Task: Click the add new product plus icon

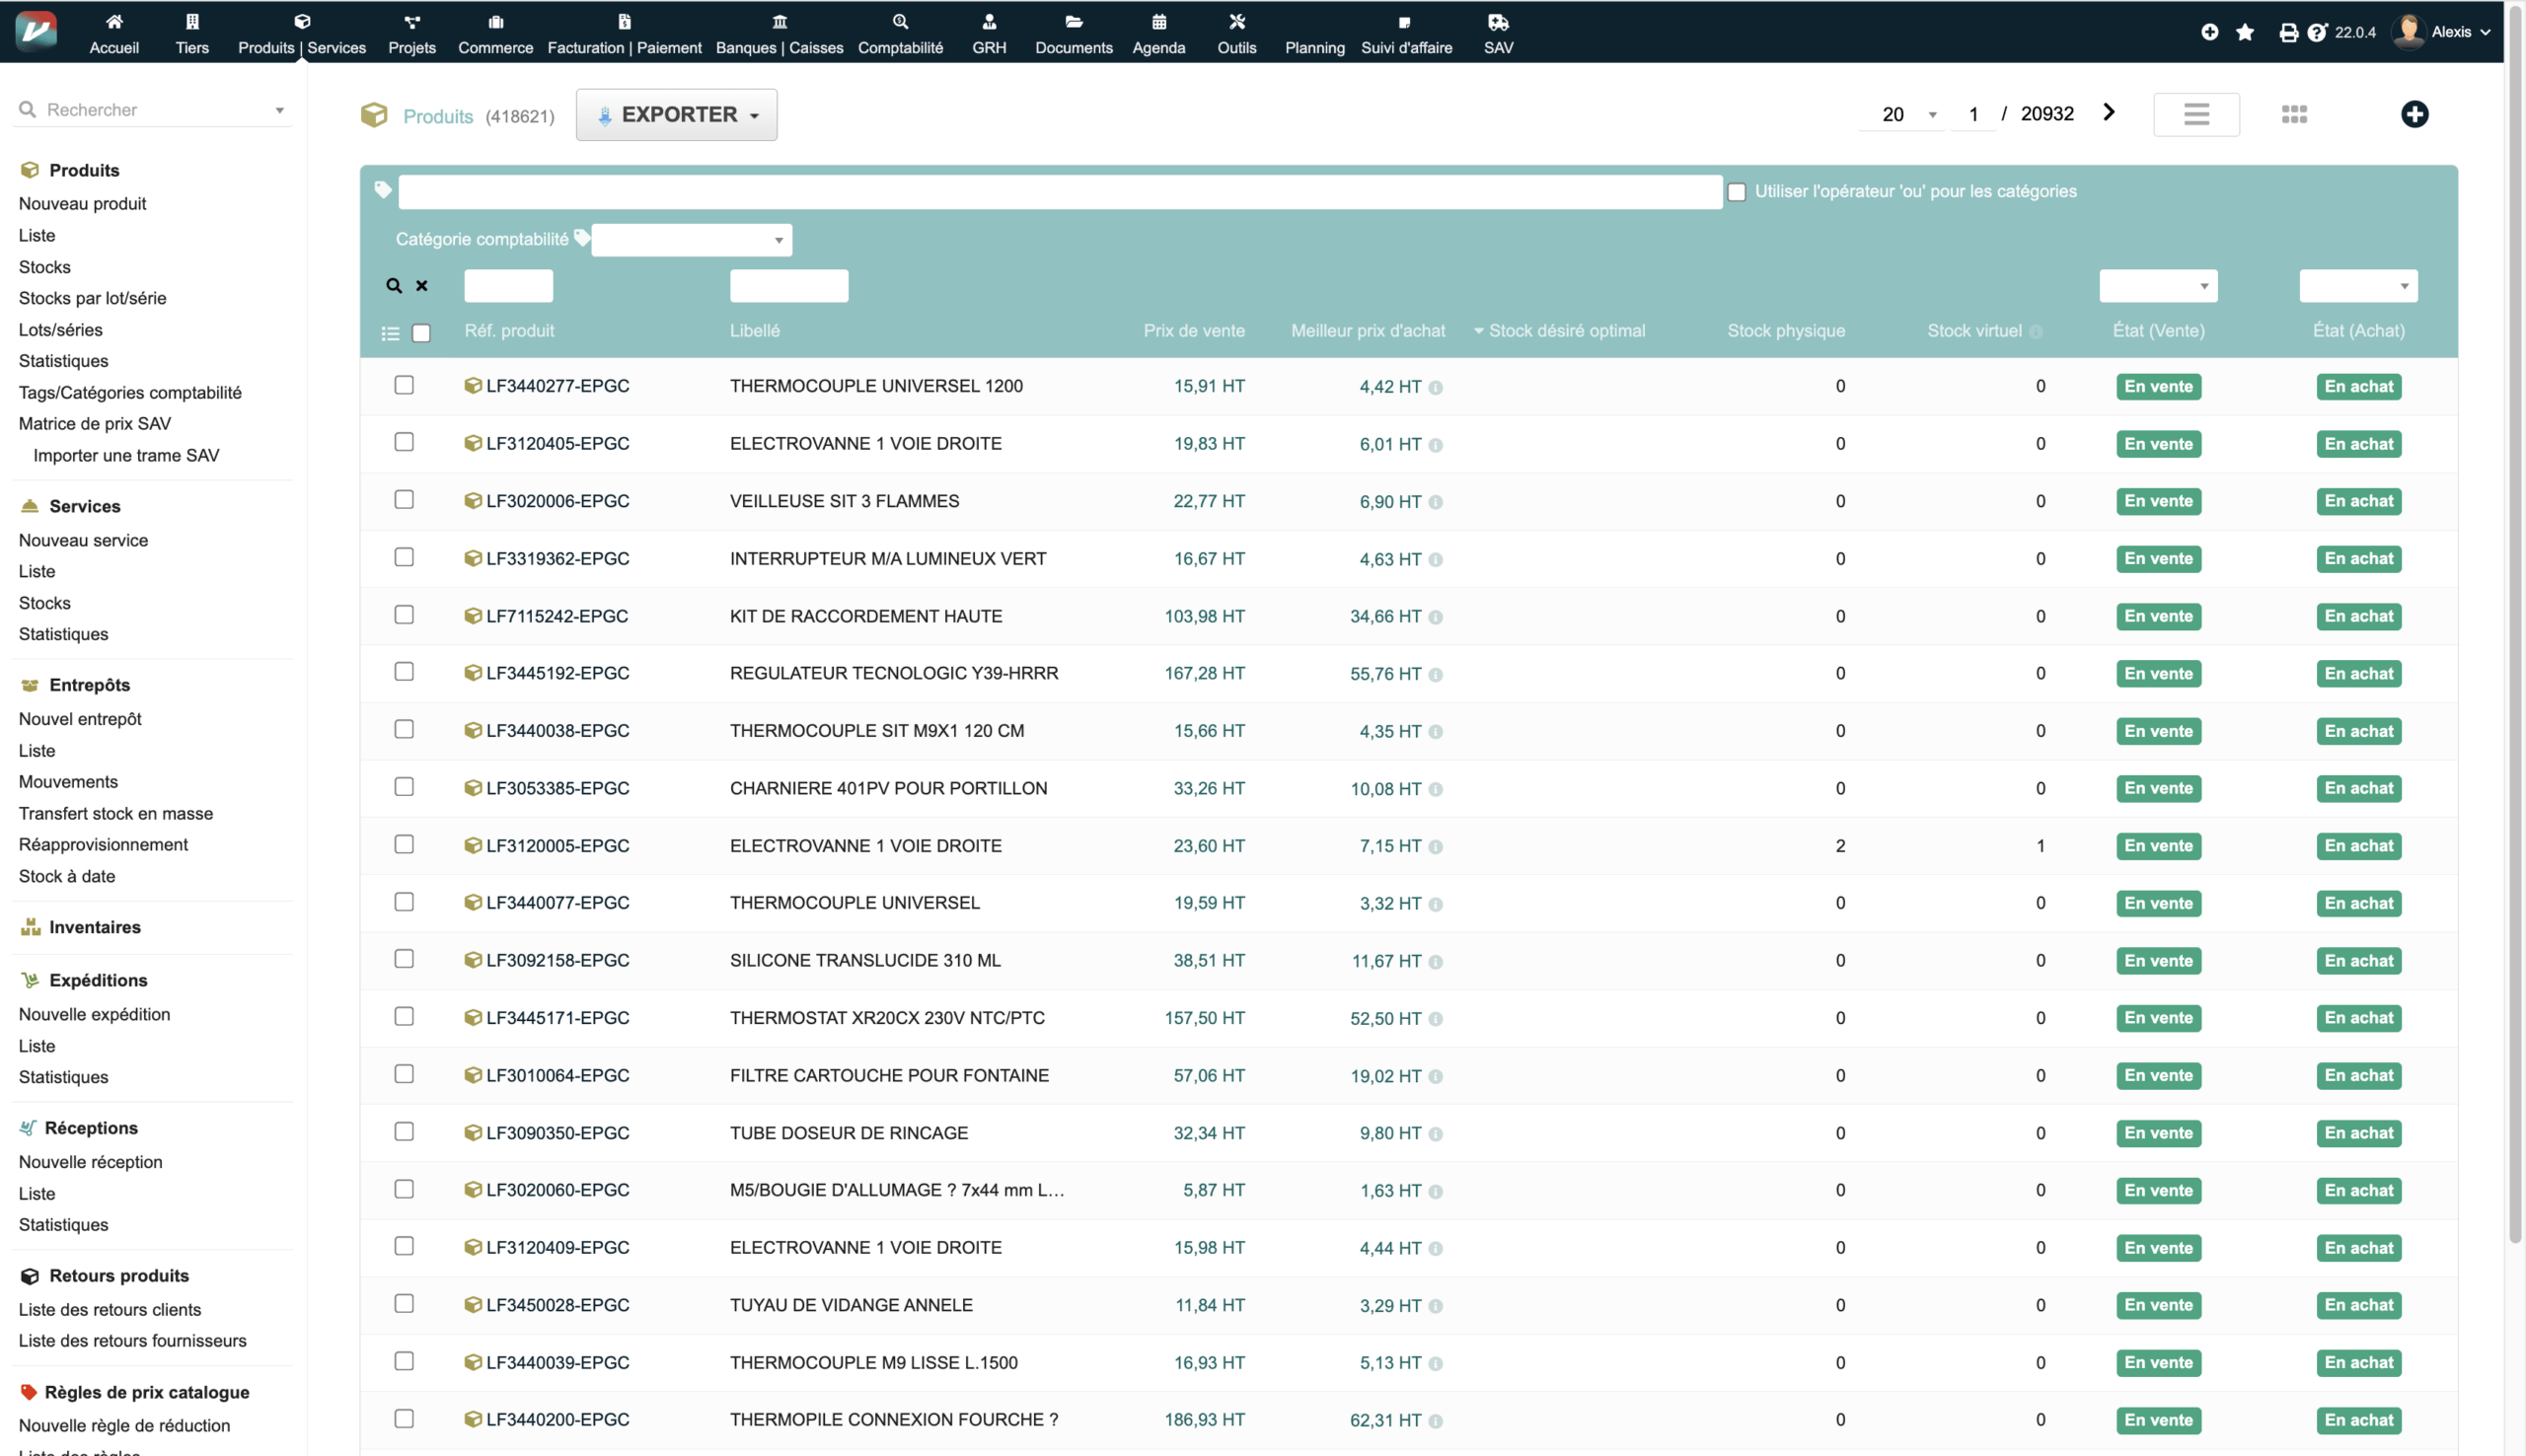Action: [2414, 114]
